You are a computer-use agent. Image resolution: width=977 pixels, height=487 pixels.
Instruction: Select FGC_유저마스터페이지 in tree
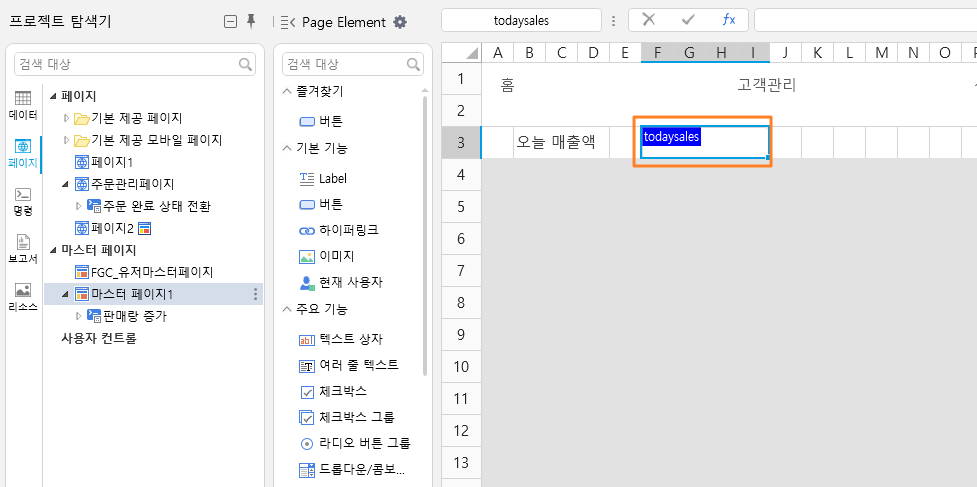click(144, 272)
